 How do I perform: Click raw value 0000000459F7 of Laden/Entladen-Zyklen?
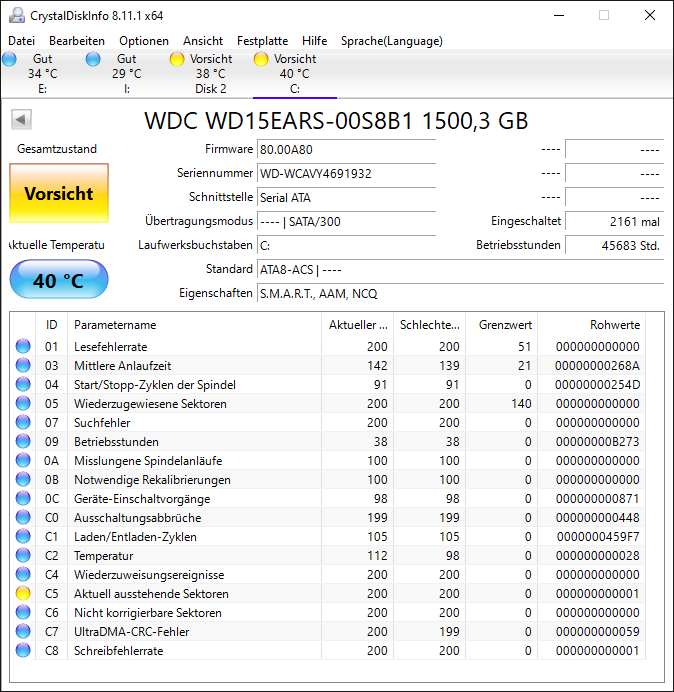pyautogui.click(x=597, y=537)
